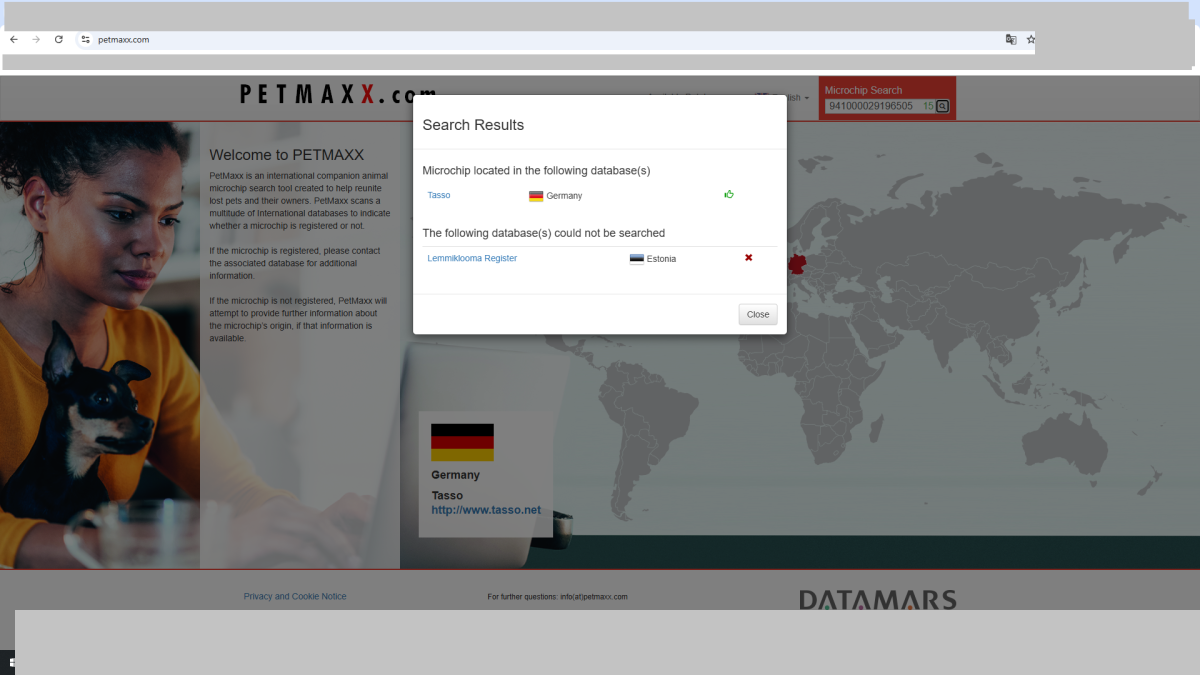1200x675 pixels.
Task: Click the German flag icon in results
Action: pyautogui.click(x=536, y=196)
